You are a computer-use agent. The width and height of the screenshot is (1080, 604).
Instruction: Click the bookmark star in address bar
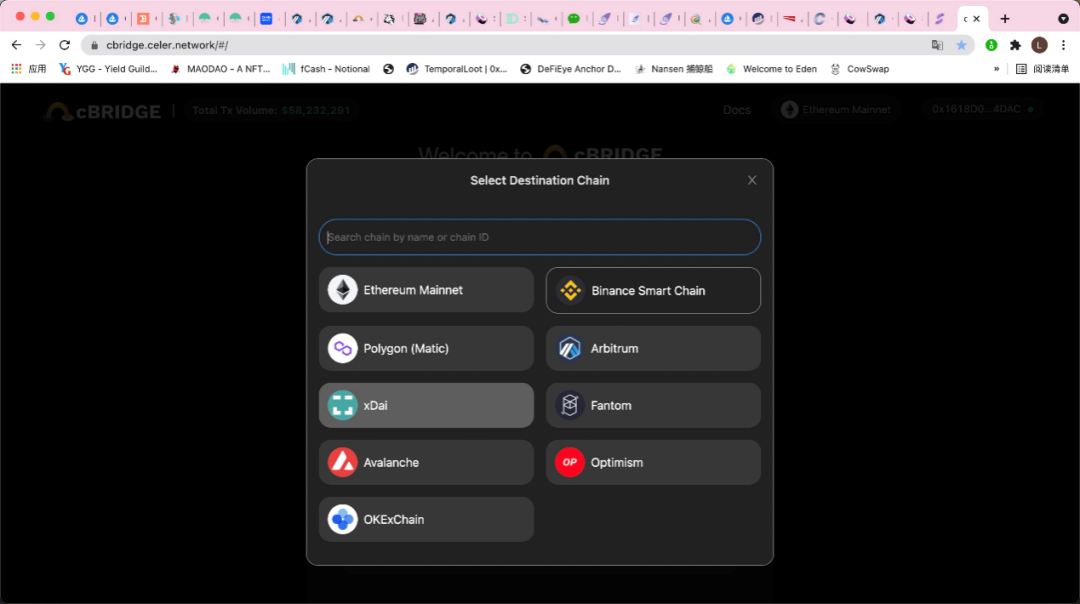click(962, 45)
